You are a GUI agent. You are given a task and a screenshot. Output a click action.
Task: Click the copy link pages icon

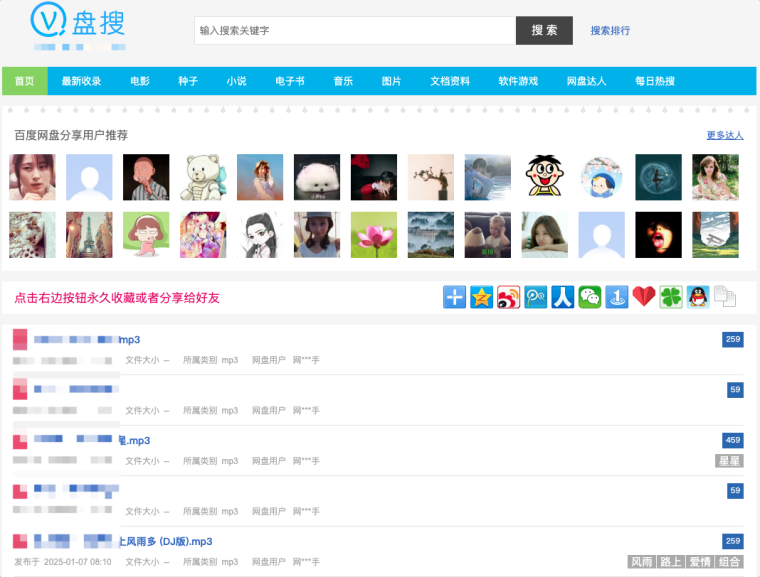(x=725, y=297)
